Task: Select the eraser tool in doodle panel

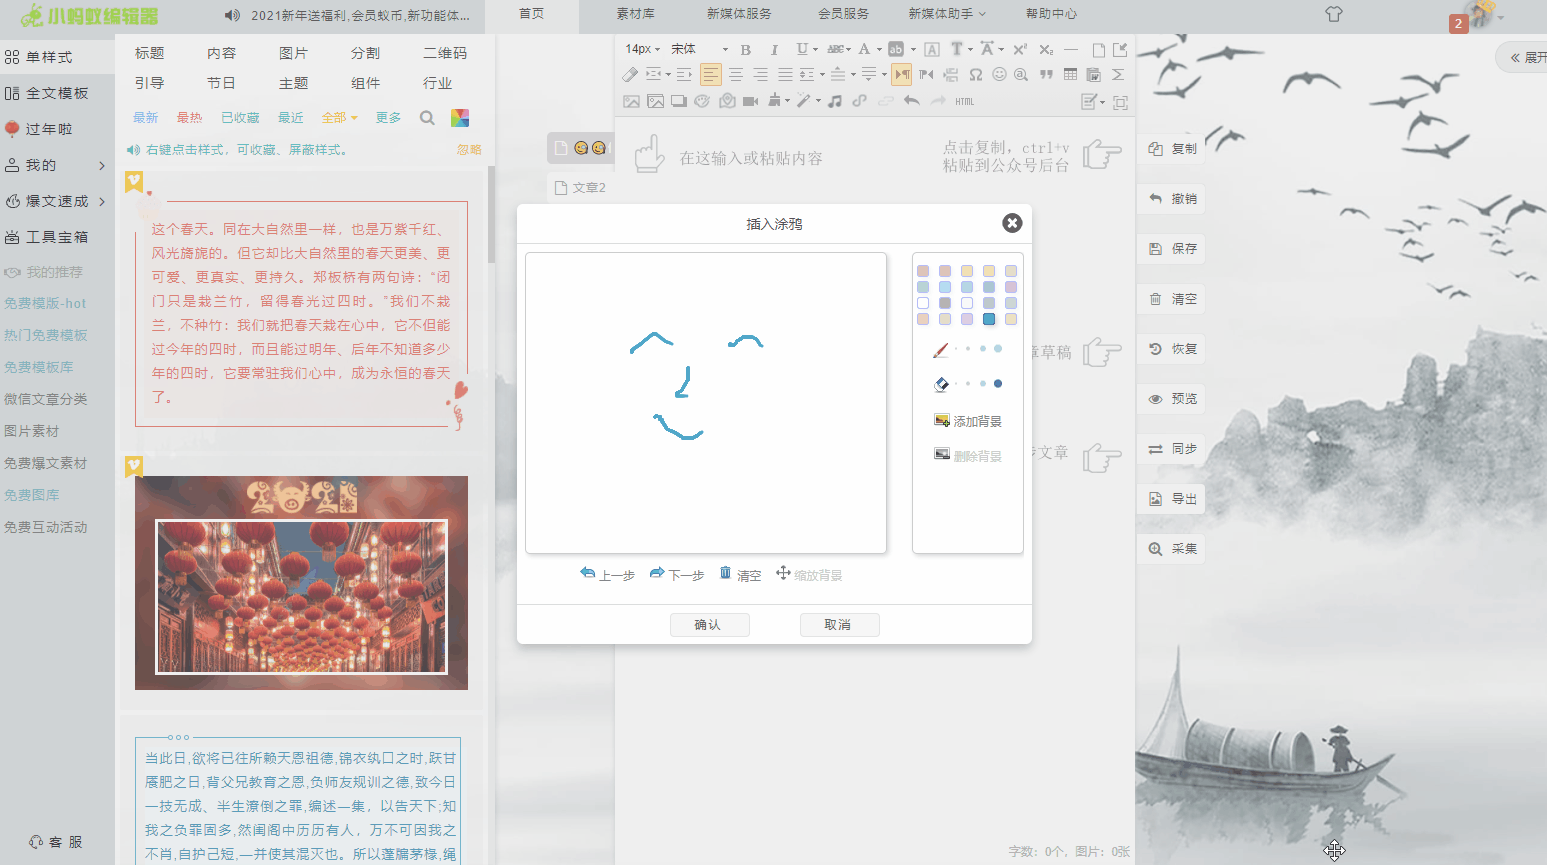Action: [941, 384]
